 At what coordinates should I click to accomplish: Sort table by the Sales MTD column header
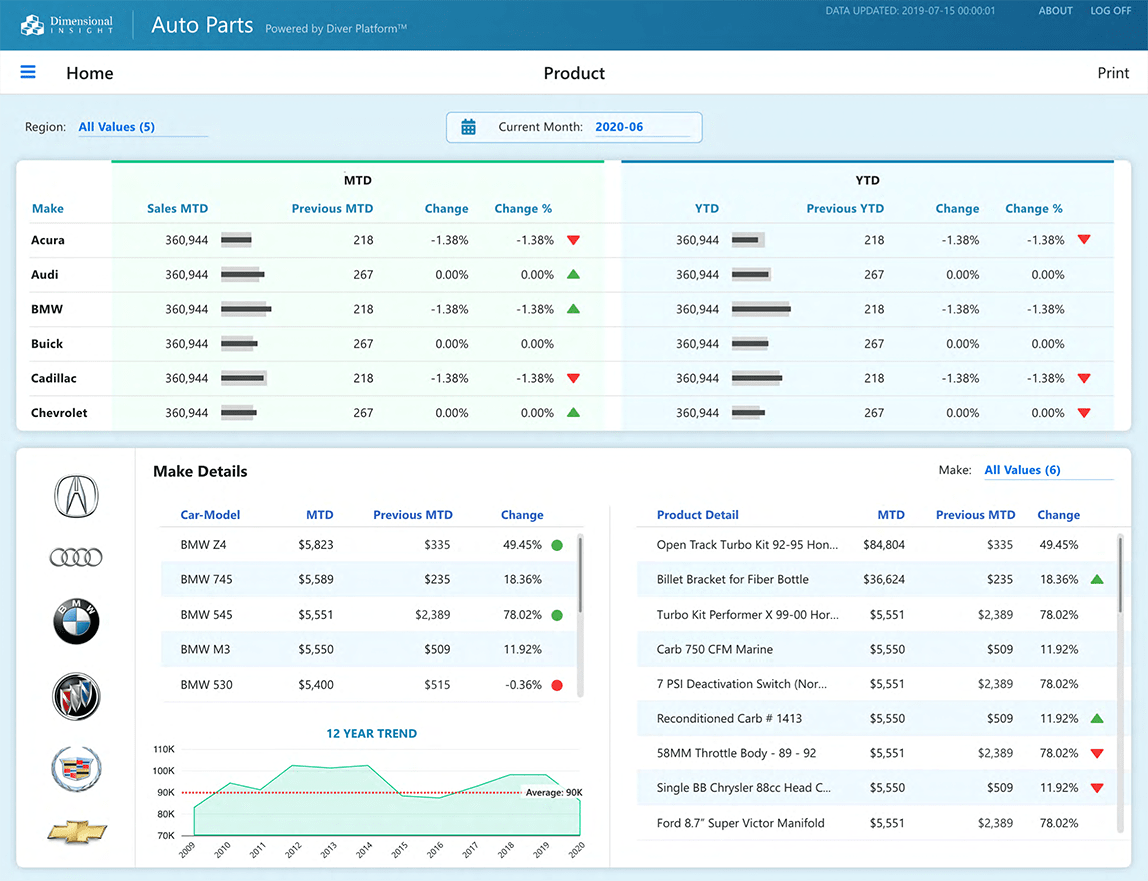click(177, 209)
